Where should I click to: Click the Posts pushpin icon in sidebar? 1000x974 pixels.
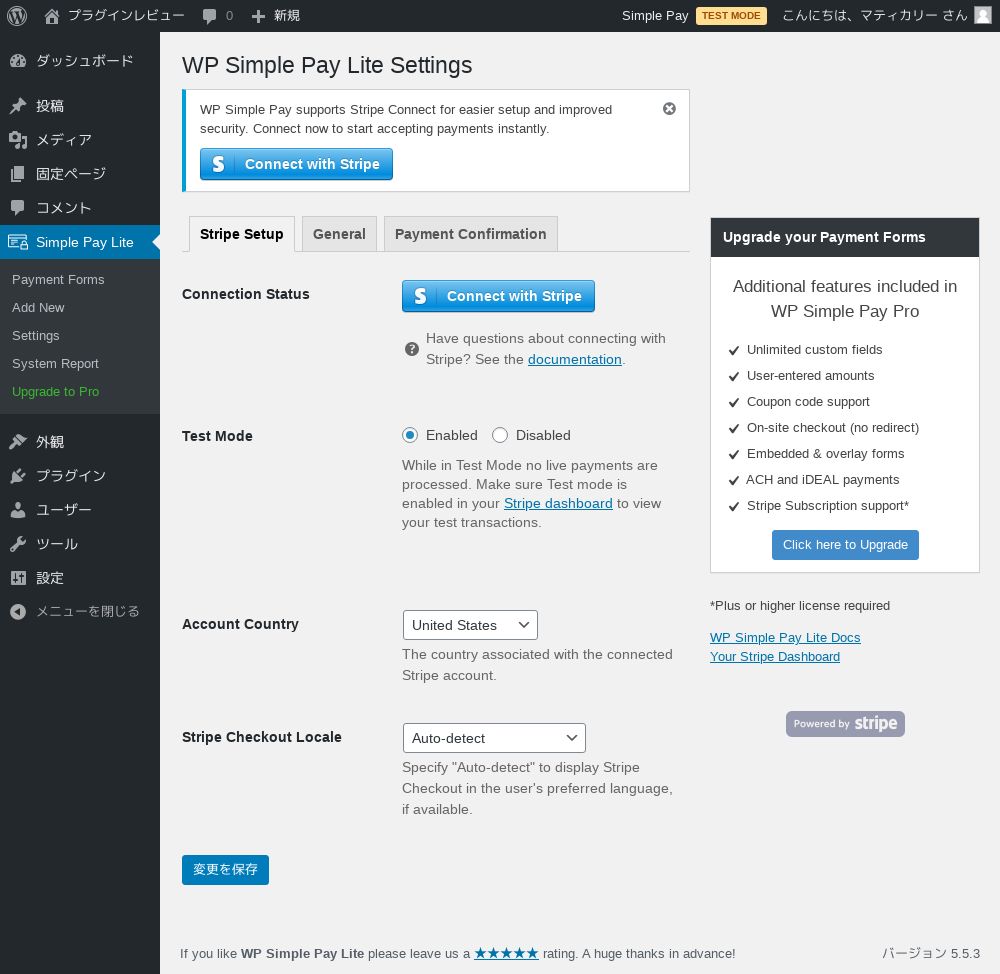coord(18,106)
